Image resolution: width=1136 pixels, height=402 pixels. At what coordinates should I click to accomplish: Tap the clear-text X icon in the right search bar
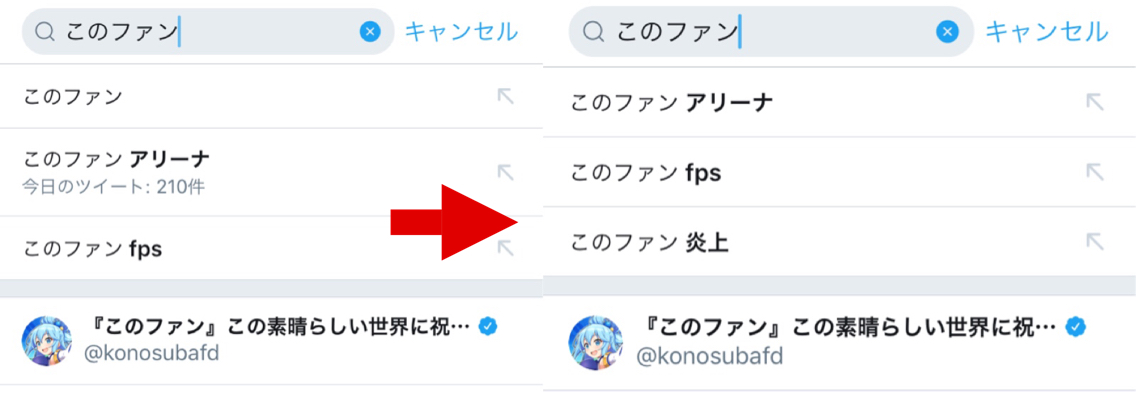click(x=947, y=32)
